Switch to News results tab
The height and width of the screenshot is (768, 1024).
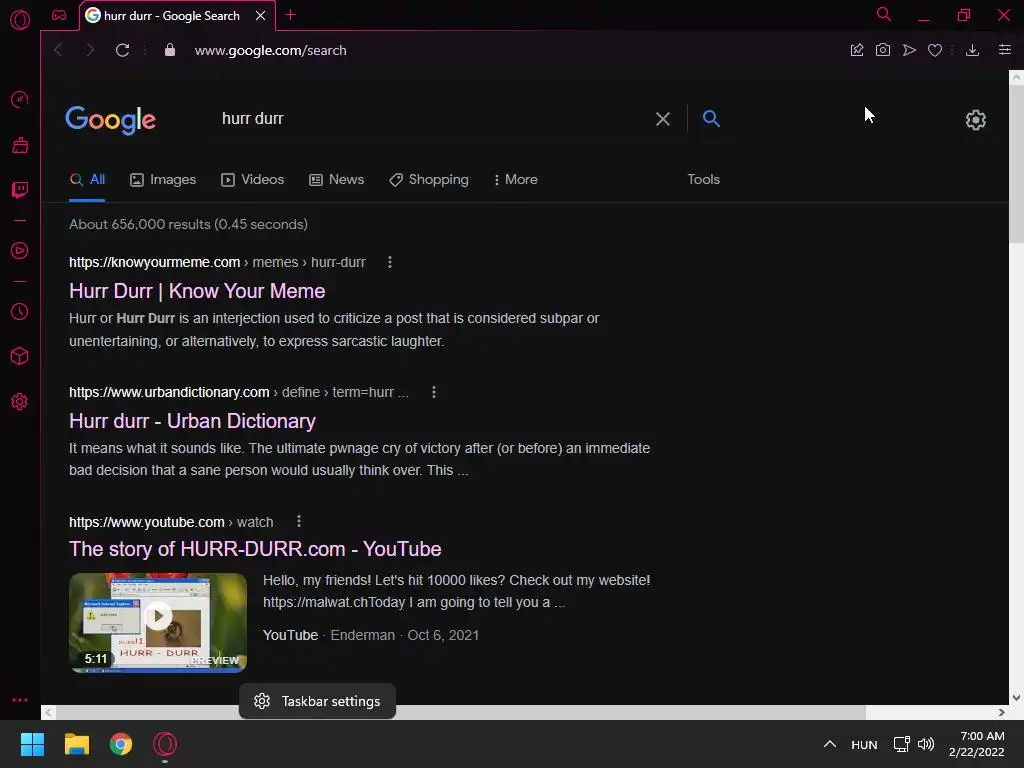(336, 180)
